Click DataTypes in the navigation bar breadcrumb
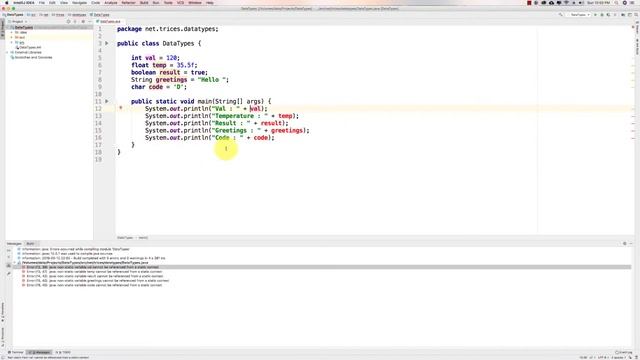This screenshot has width=640, height=360. (x=14, y=15)
